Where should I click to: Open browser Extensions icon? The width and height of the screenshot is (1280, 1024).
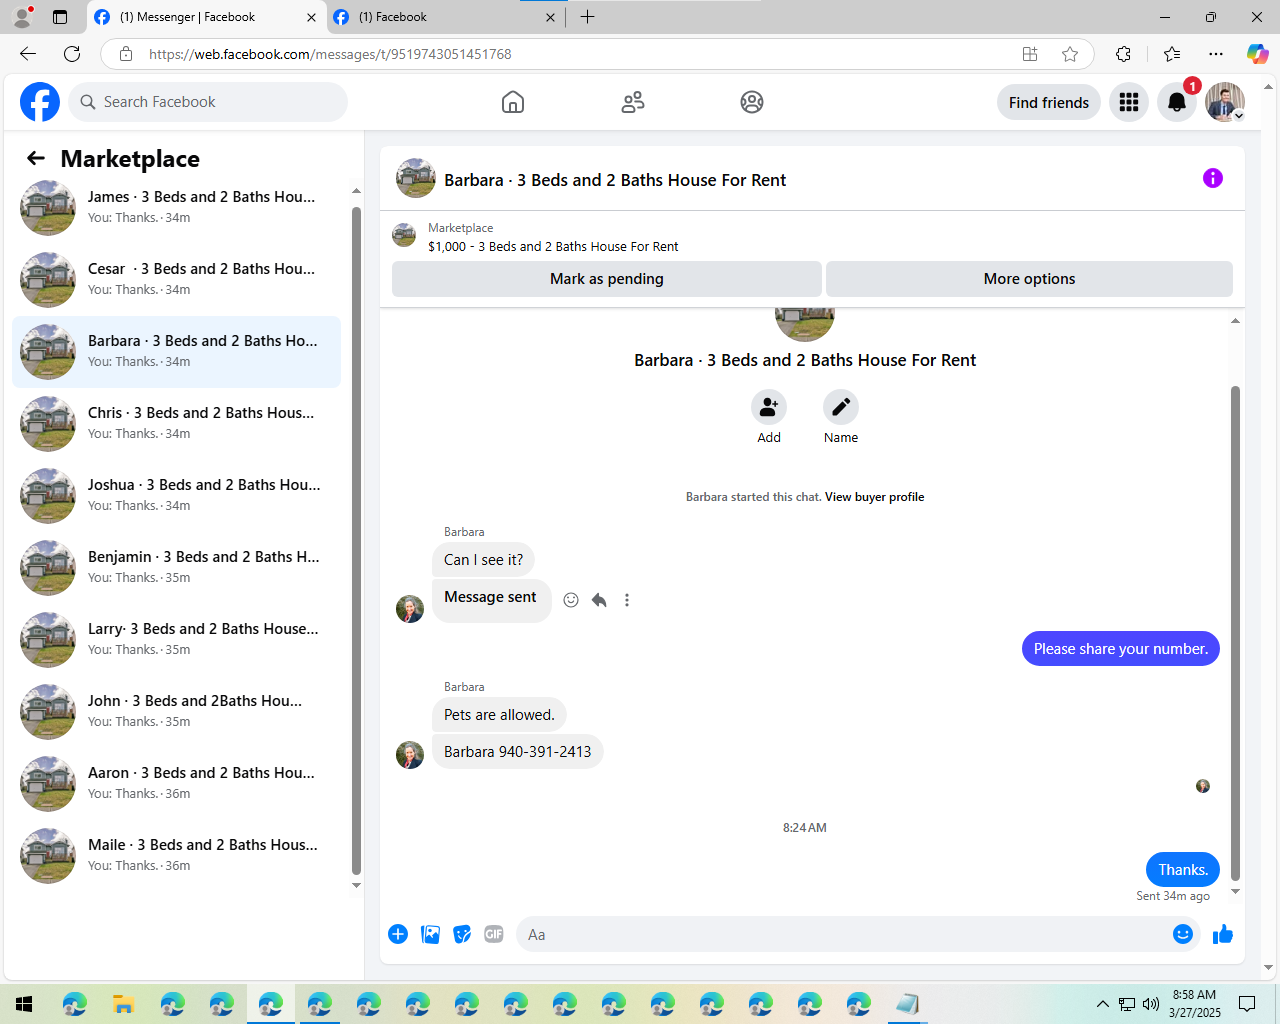(1123, 54)
